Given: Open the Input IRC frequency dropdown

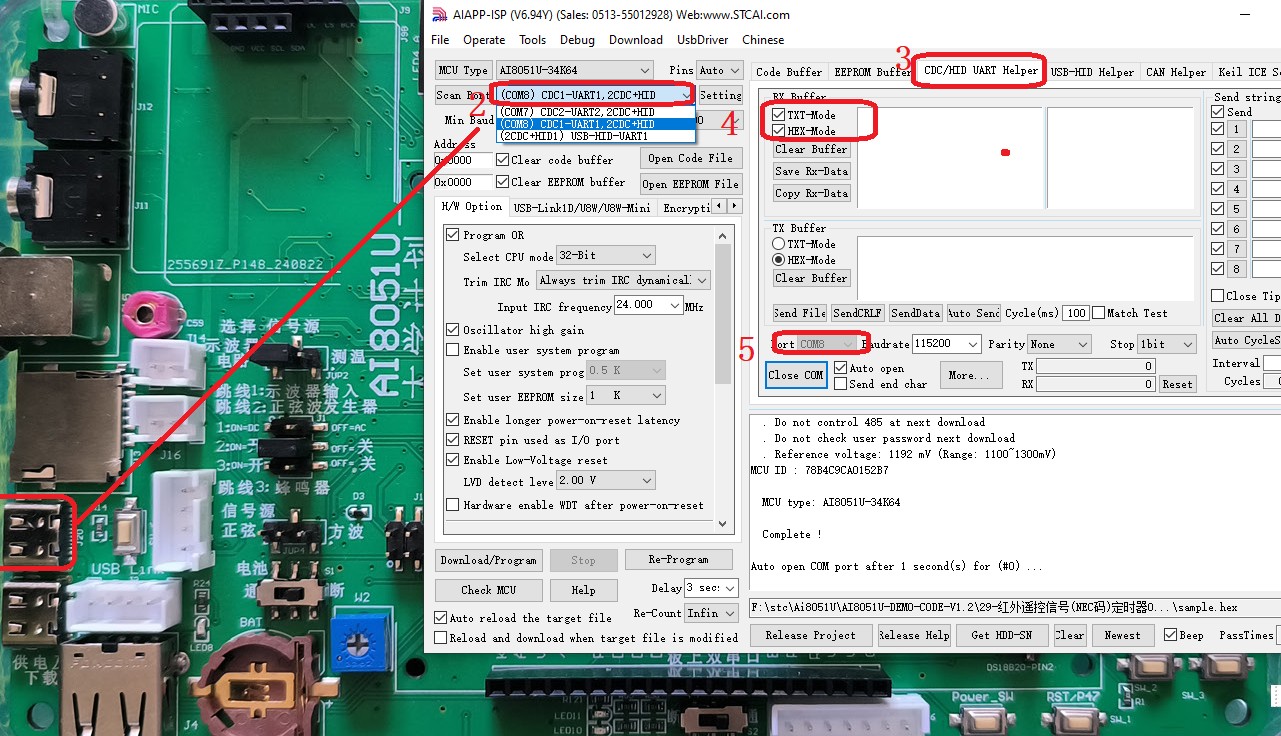Looking at the screenshot, I should [675, 306].
